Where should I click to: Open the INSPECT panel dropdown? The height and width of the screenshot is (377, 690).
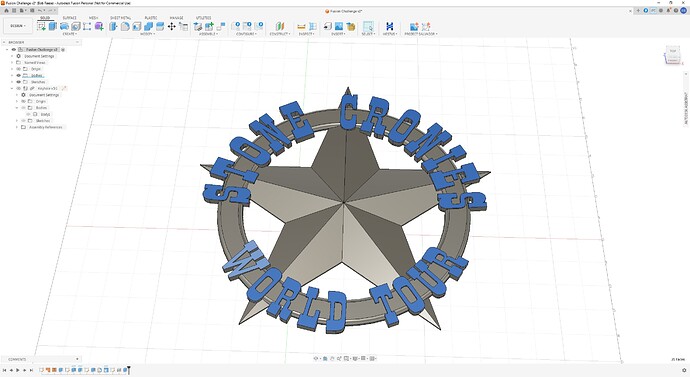coord(306,34)
